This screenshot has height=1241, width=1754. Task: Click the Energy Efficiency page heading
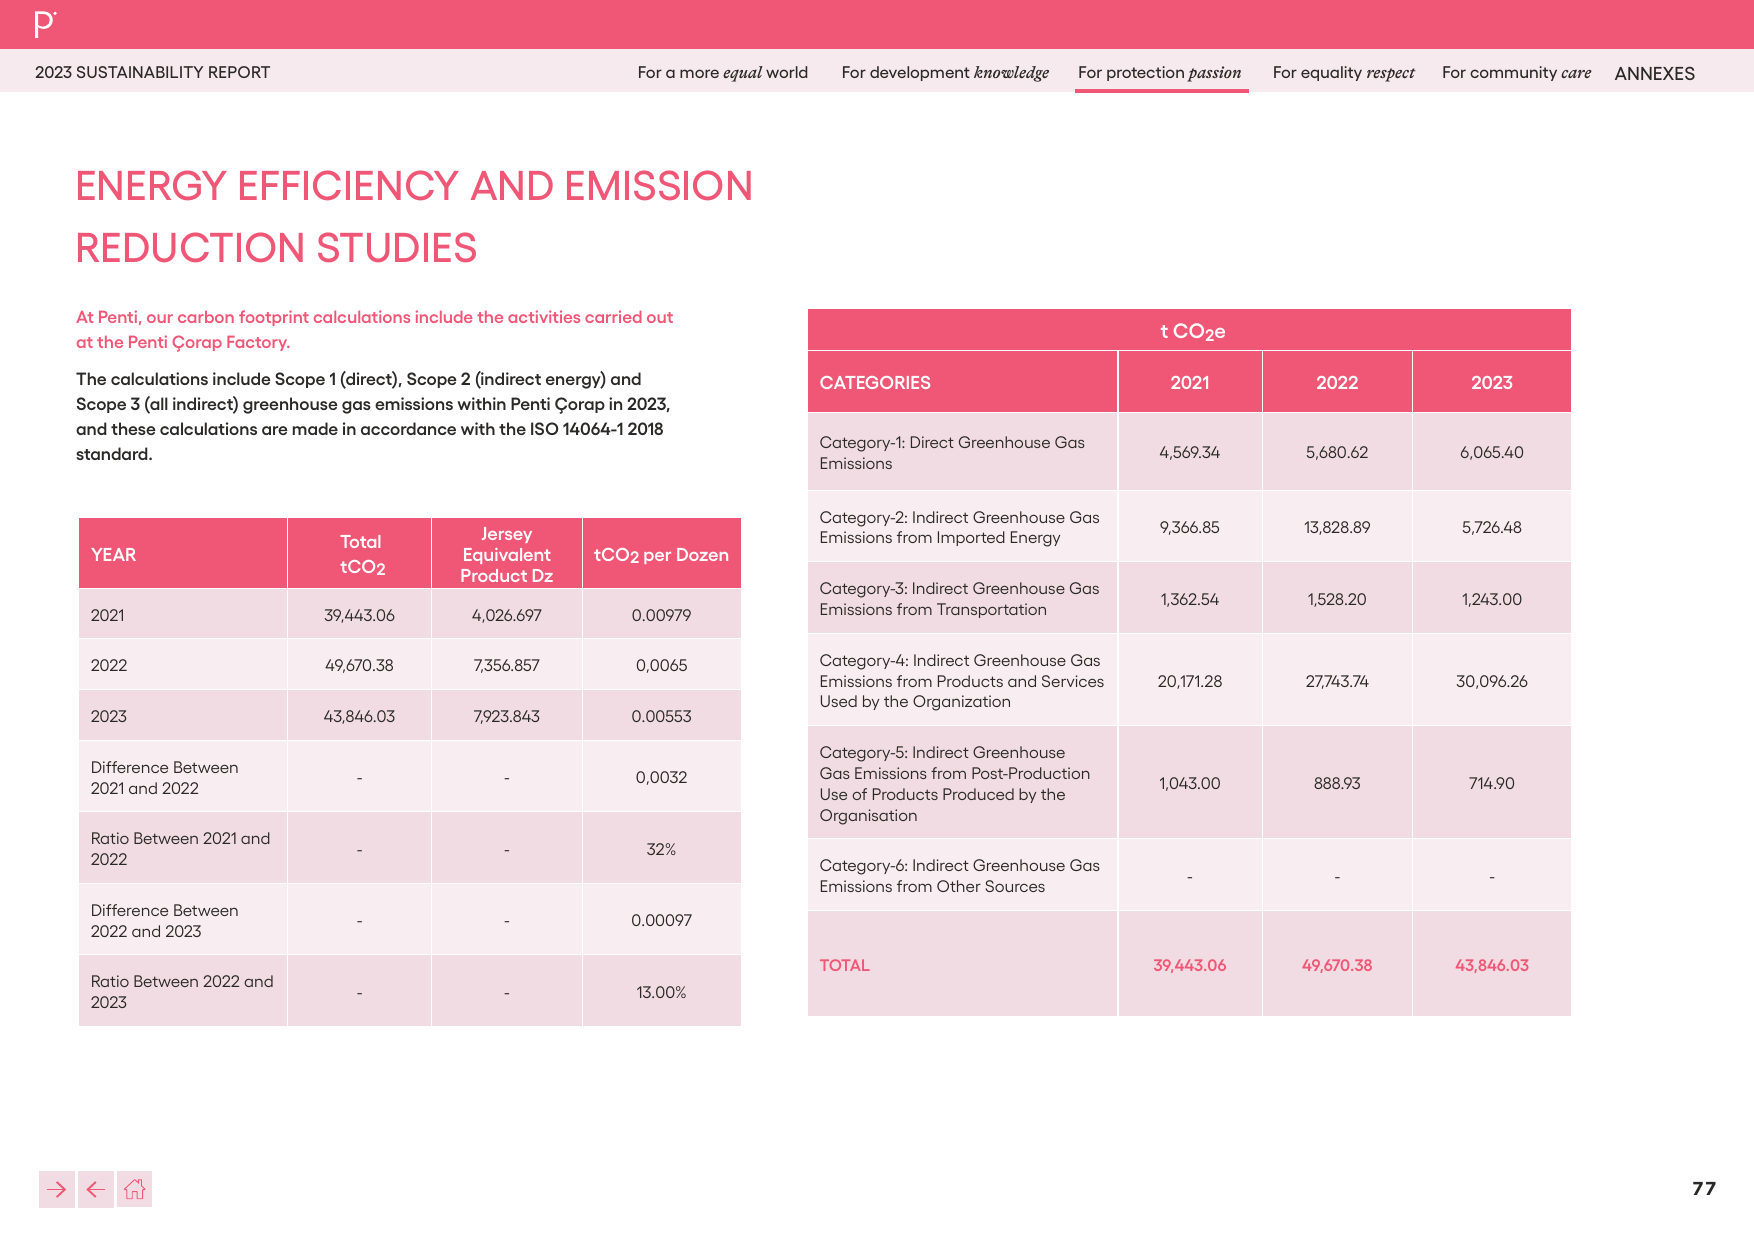(x=414, y=217)
